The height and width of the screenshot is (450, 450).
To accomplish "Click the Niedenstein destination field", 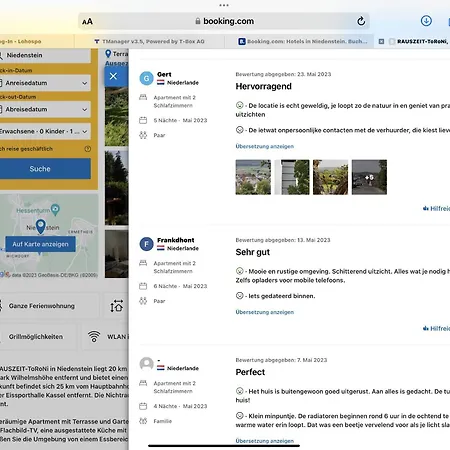I will click(x=45, y=55).
